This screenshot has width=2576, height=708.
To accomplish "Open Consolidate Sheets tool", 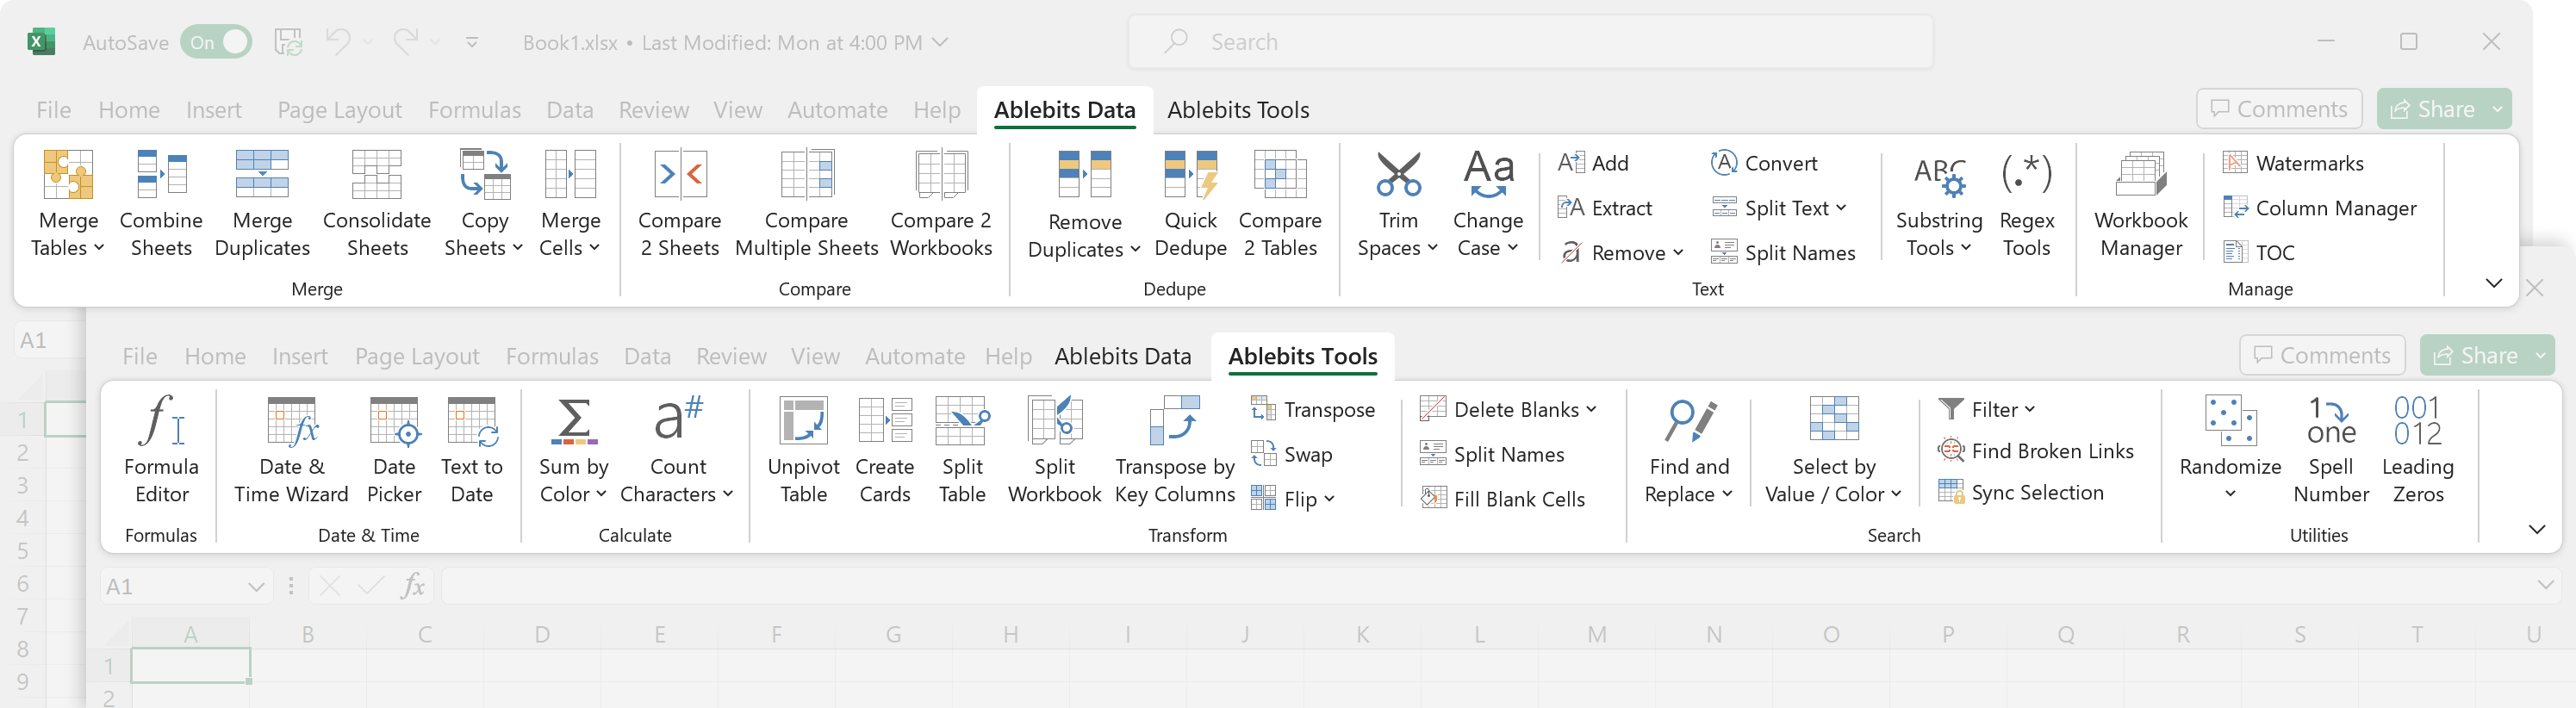I will click(377, 203).
